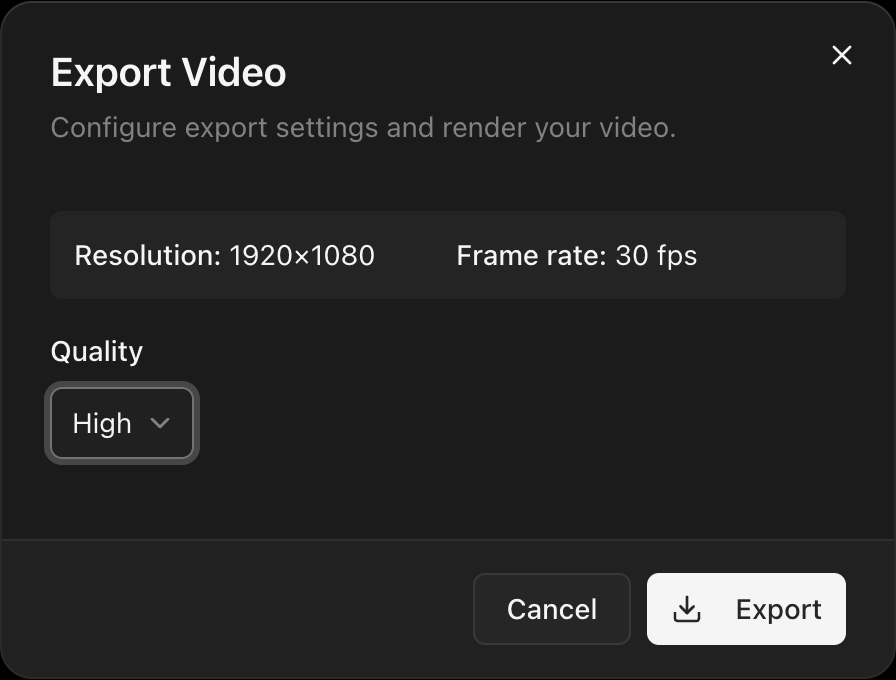Screen dimensions: 896x680
Task: Click the Quality section label
Action: (96, 351)
